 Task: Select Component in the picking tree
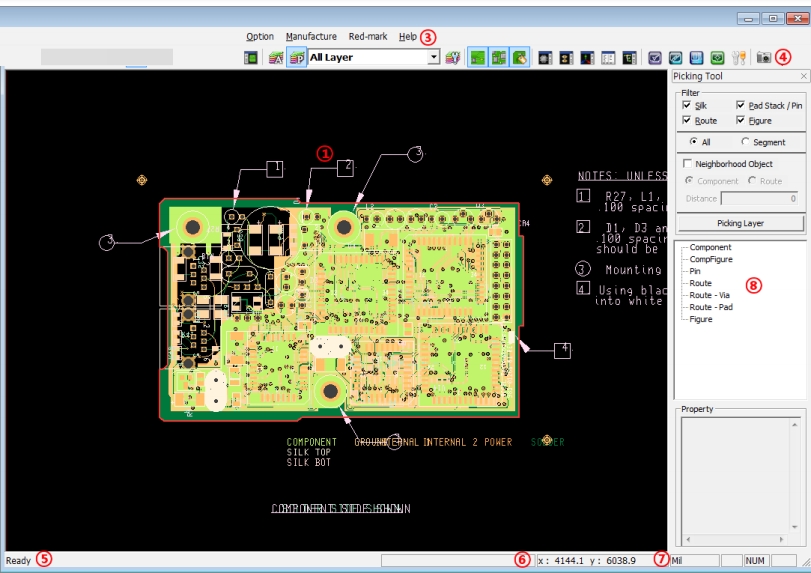pyautogui.click(x=710, y=247)
